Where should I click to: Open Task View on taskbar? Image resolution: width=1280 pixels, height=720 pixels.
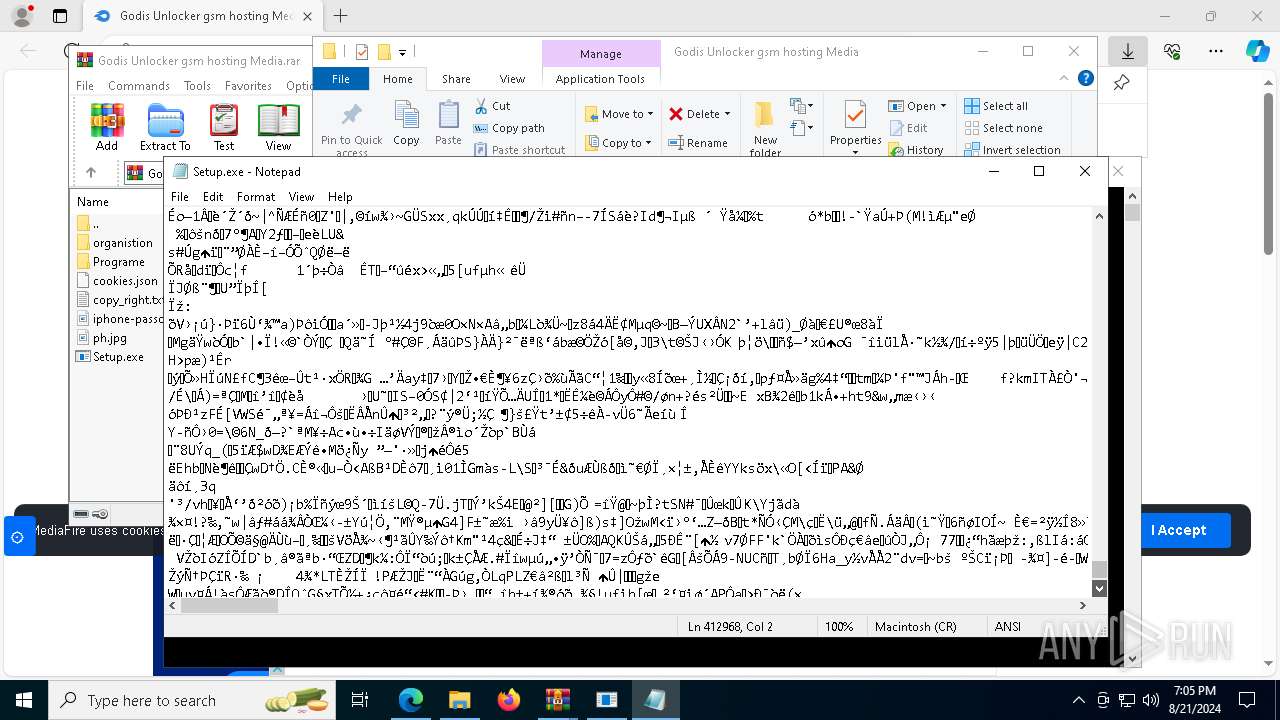pyautogui.click(x=360, y=700)
